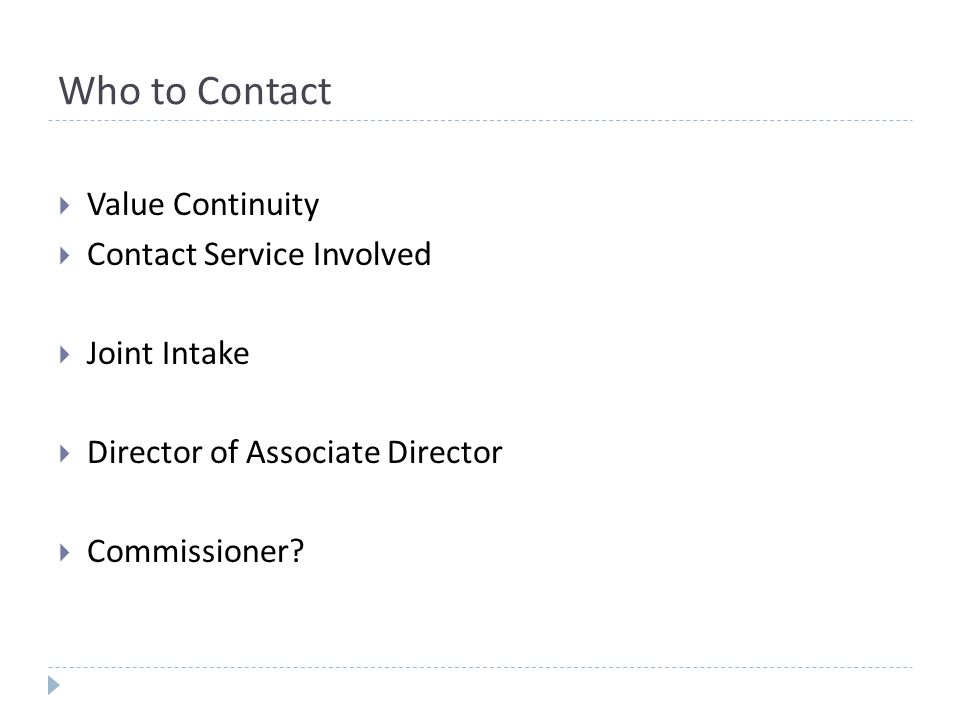Click the footer triangle icon at bottom-left
The height and width of the screenshot is (720, 960).
[54, 685]
